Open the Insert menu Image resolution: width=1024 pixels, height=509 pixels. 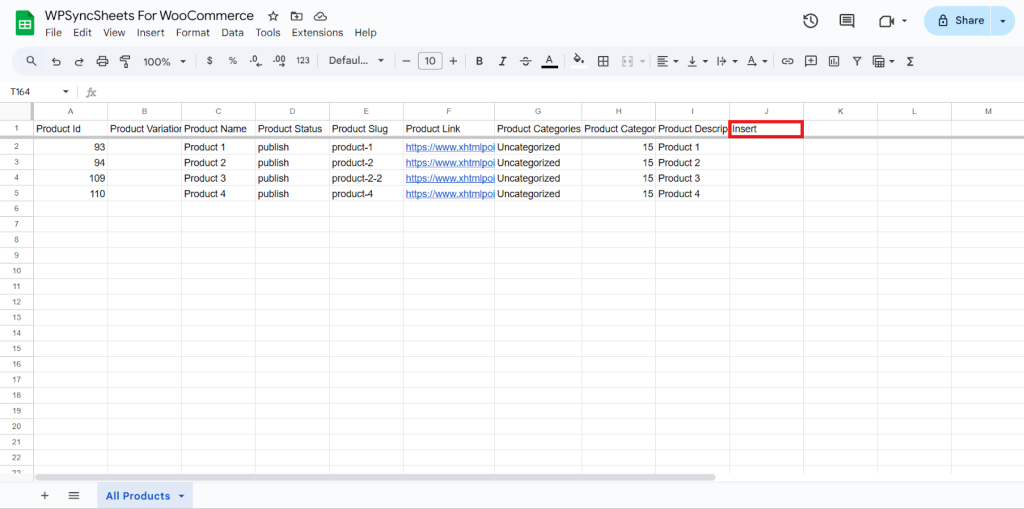coord(151,33)
